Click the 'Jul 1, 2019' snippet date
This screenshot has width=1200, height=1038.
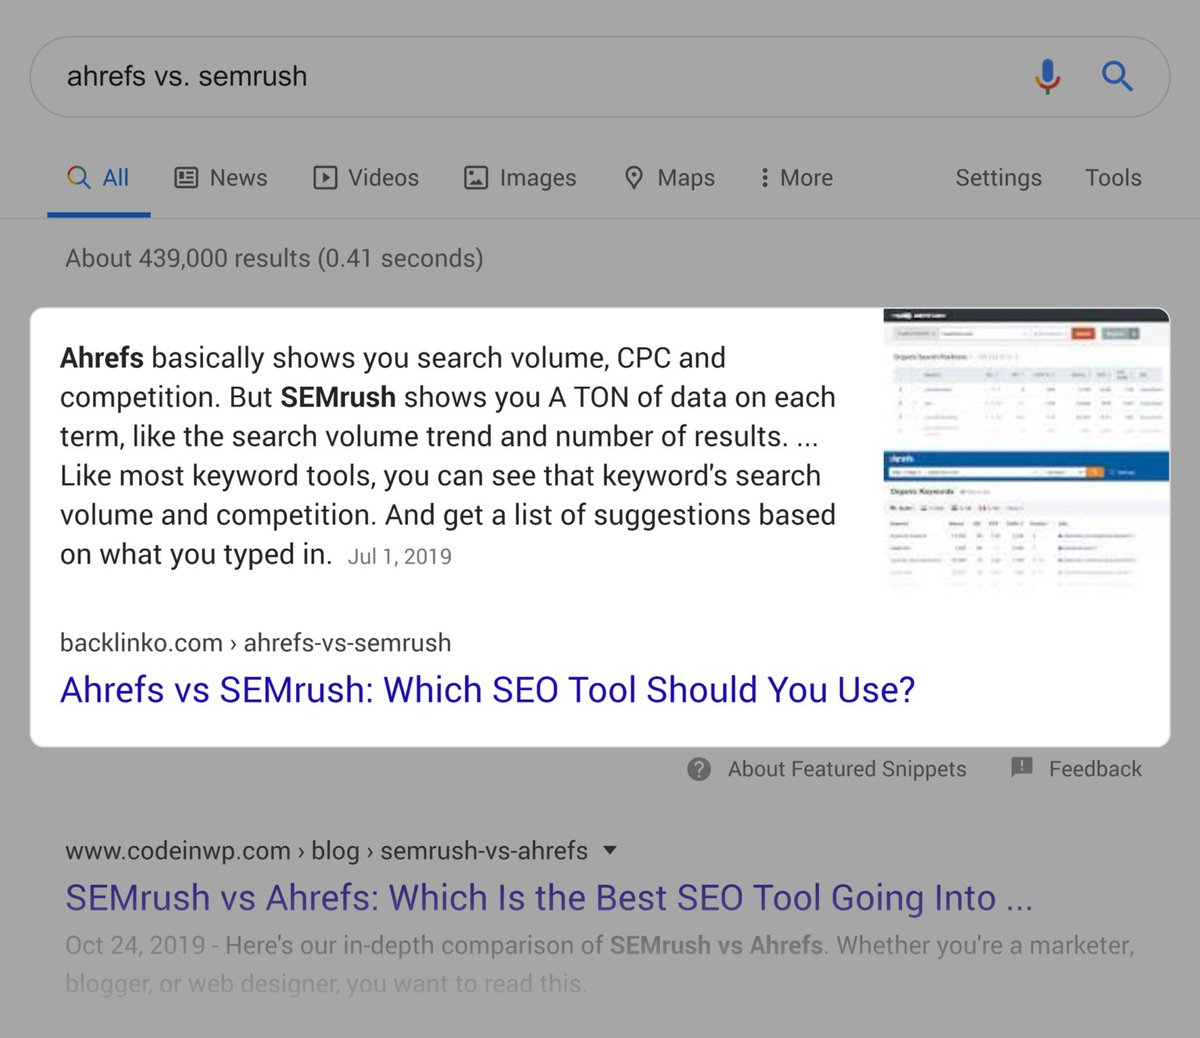(x=399, y=557)
